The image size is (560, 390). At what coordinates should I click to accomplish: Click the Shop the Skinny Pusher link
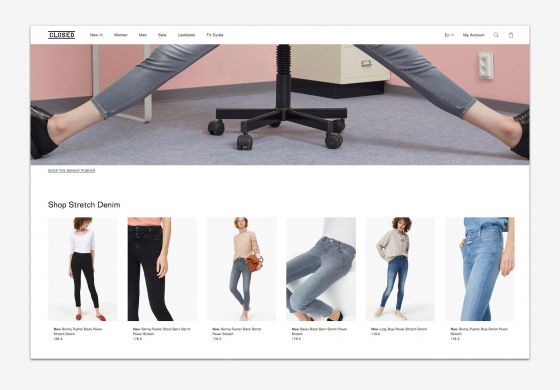(71, 171)
